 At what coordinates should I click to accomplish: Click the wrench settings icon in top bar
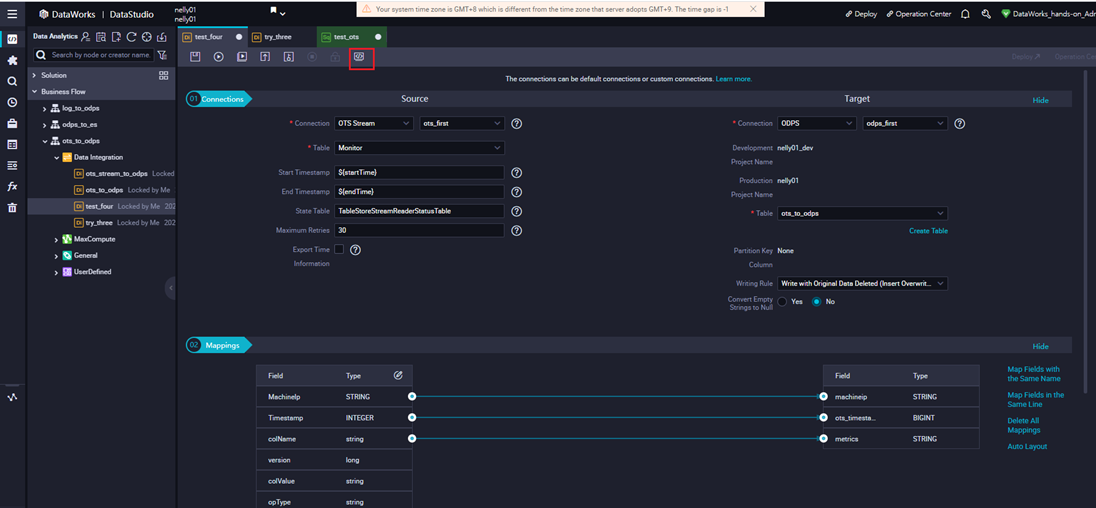pos(986,13)
